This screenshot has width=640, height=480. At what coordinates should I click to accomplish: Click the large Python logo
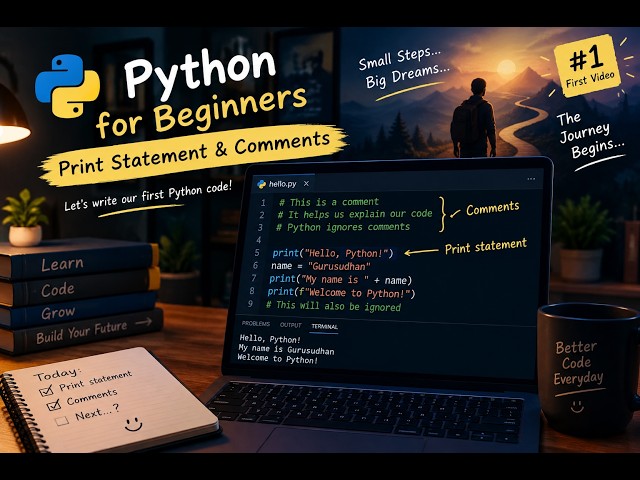click(x=68, y=86)
